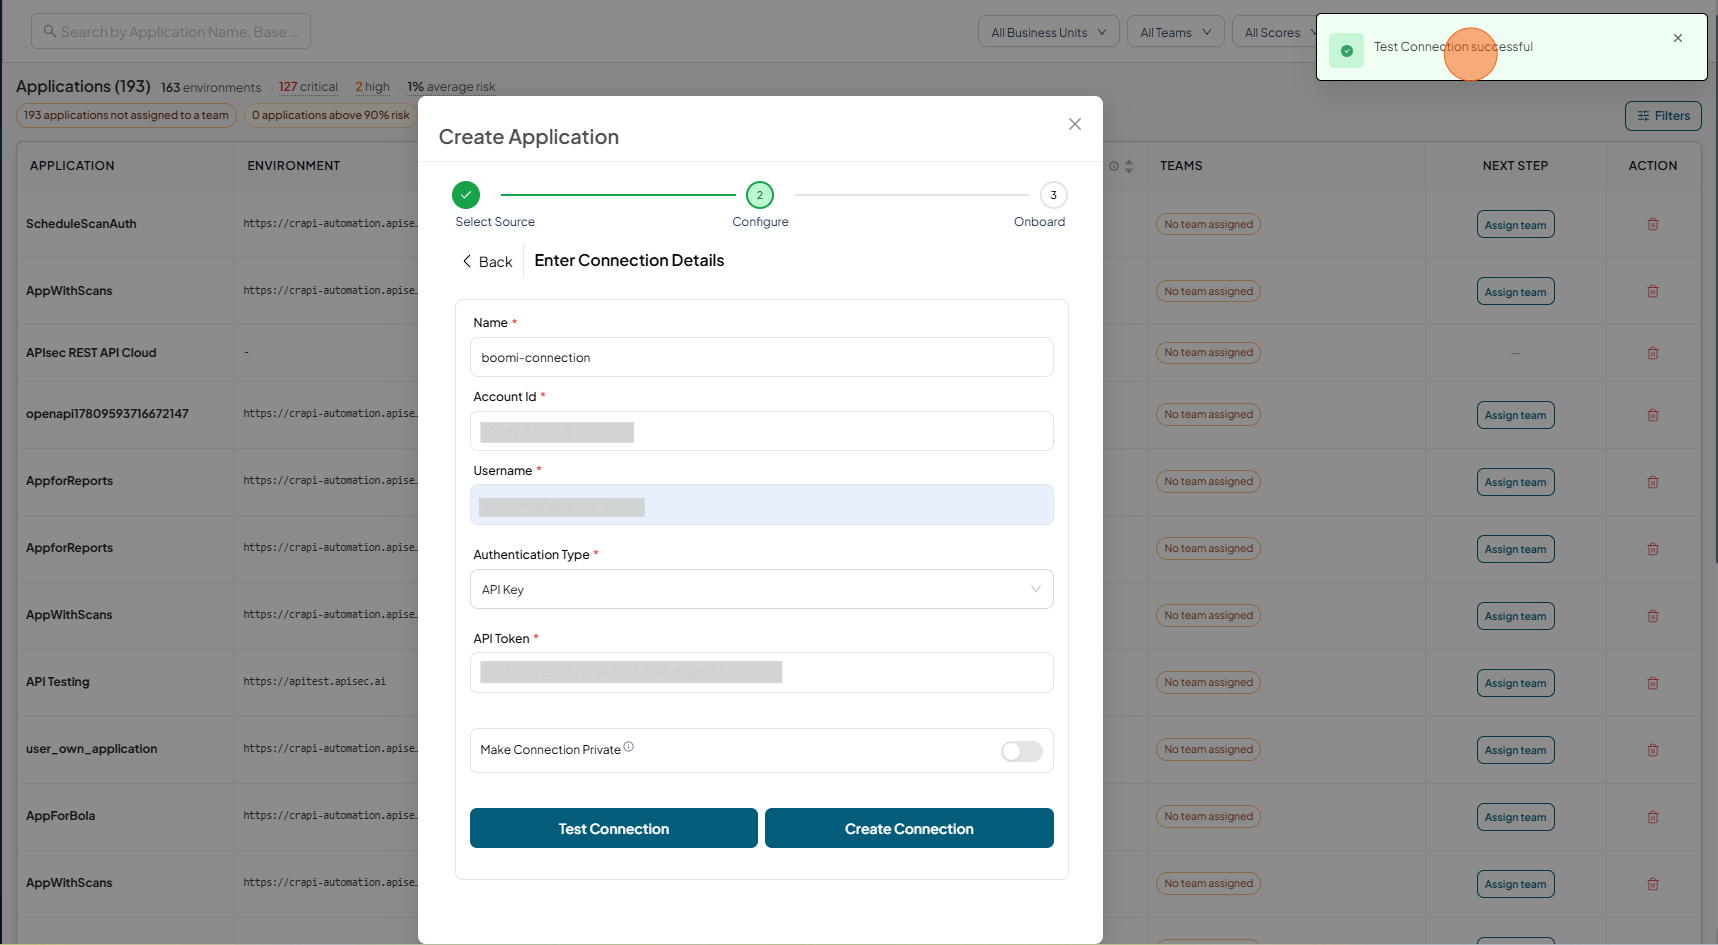Open the All Business Units filter

coord(1049,32)
